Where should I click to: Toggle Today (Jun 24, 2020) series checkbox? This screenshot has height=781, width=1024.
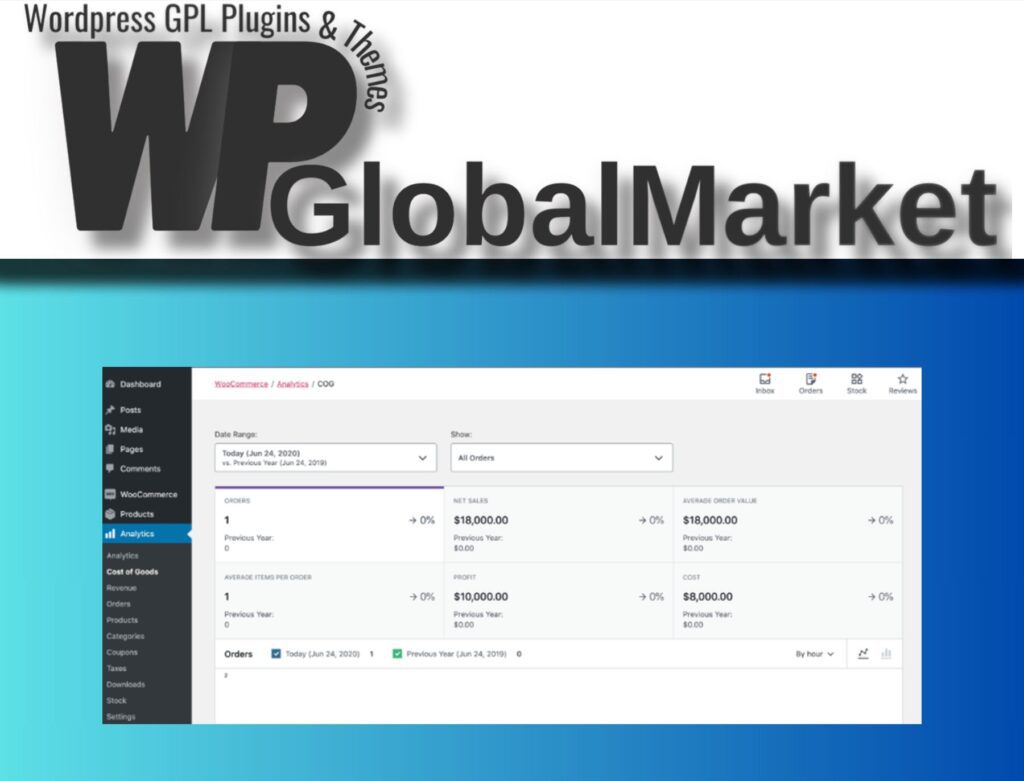click(x=276, y=654)
